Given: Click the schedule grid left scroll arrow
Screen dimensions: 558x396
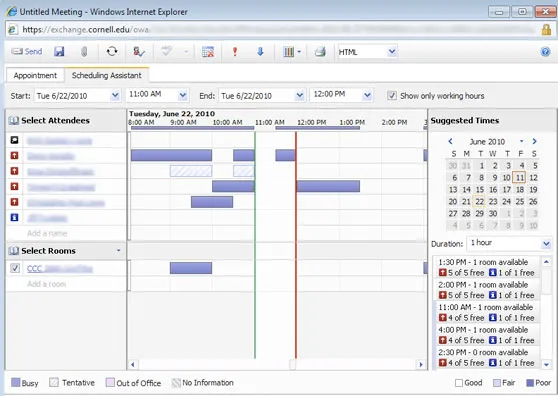Looking at the screenshot, I should pyautogui.click(x=133, y=364).
